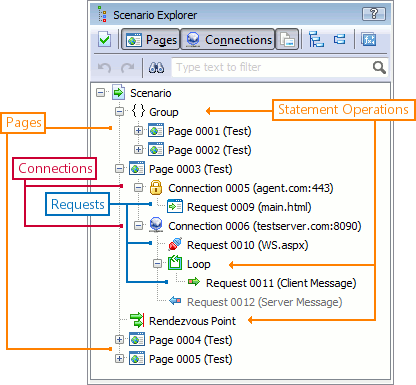Collapse the Scenario root node
Screen dimensions: 416x385
100,92
